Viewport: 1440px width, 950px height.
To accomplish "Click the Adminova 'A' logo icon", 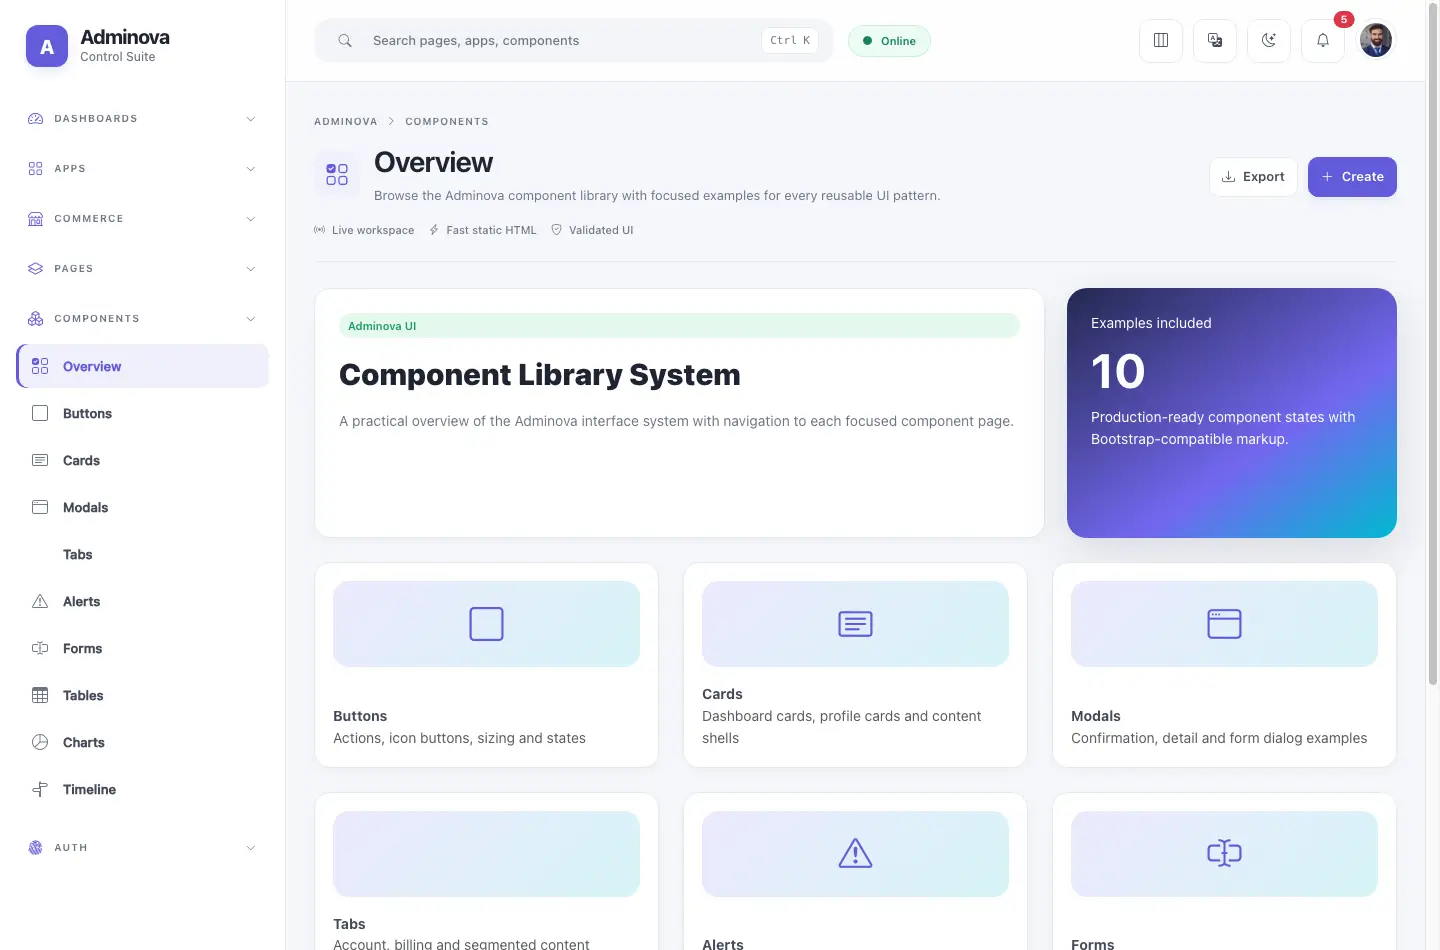I will pyautogui.click(x=47, y=46).
